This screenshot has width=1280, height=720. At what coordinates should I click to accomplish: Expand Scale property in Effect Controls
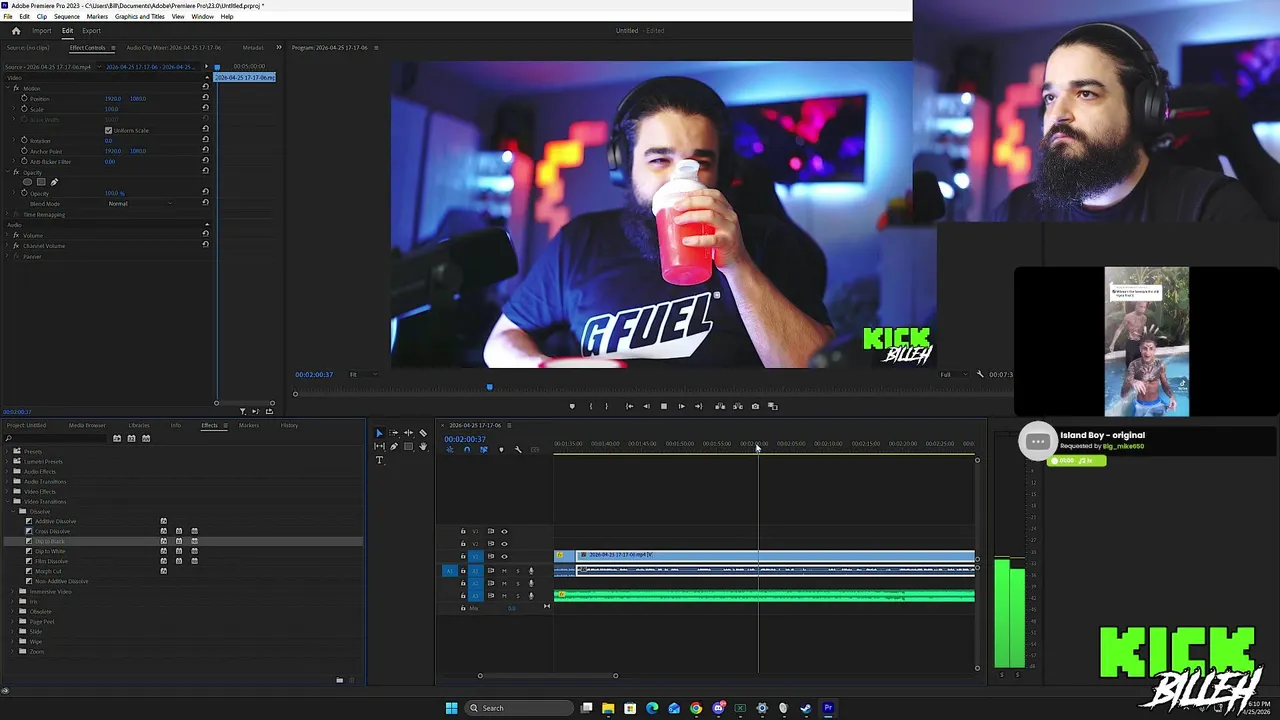tap(14, 109)
